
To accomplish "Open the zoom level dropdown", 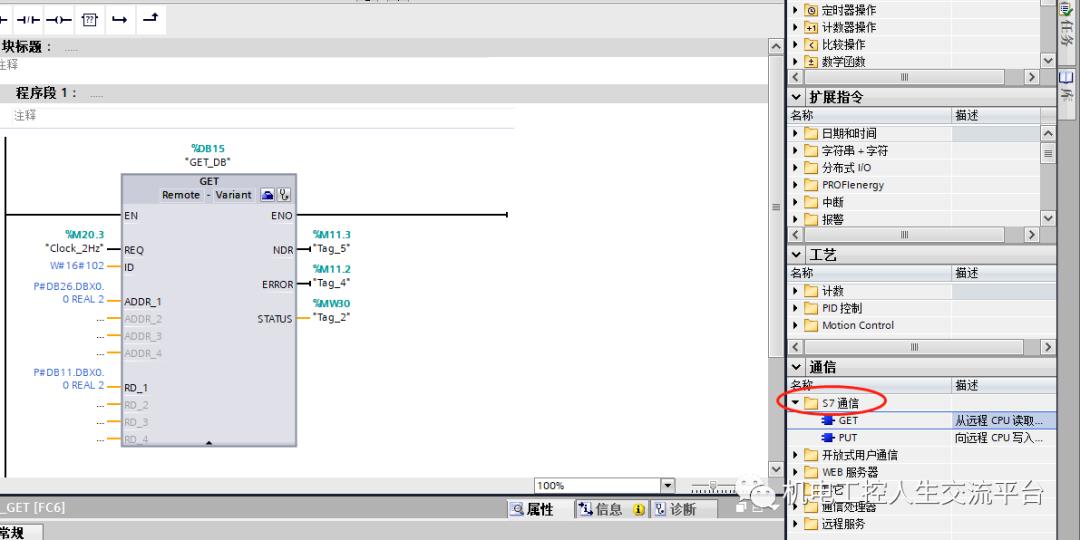I will pyautogui.click(x=667, y=486).
